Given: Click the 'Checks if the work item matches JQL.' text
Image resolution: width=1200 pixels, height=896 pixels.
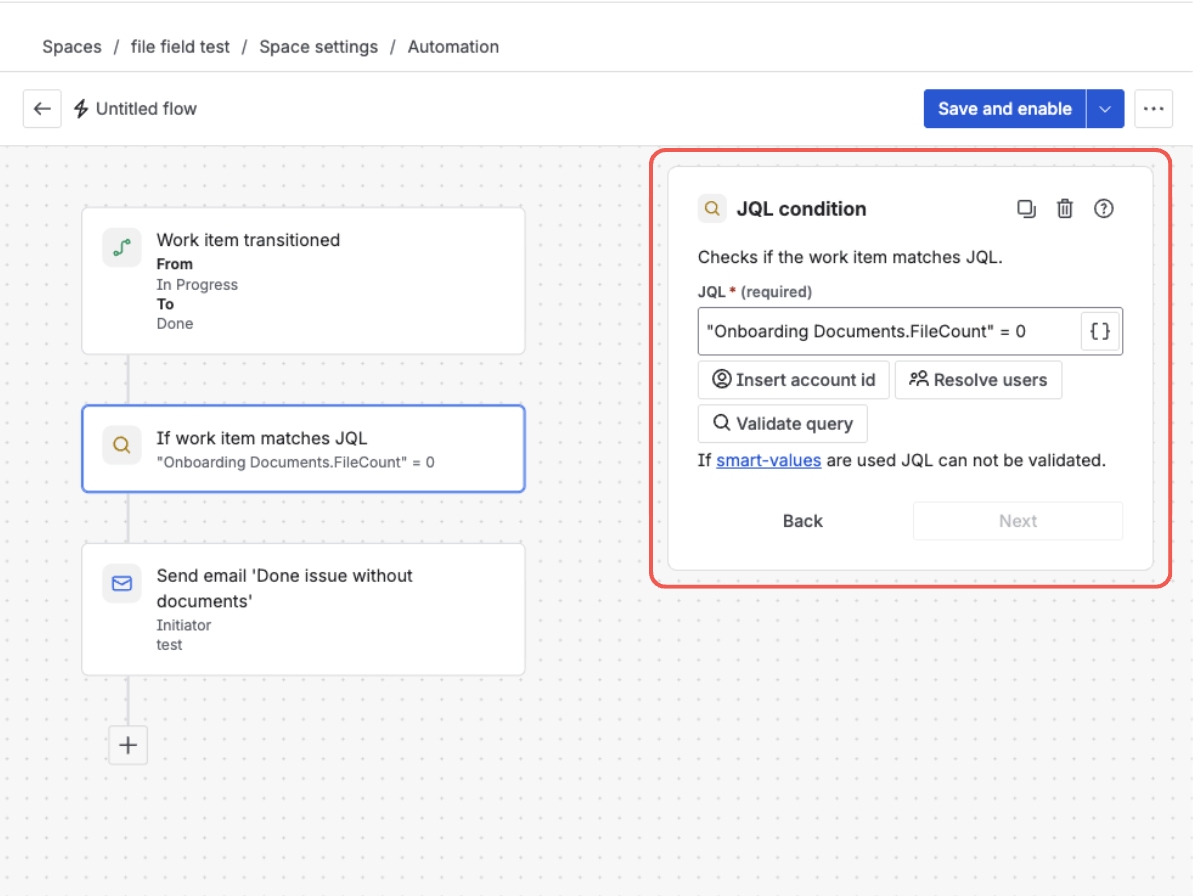Looking at the screenshot, I should [x=850, y=257].
